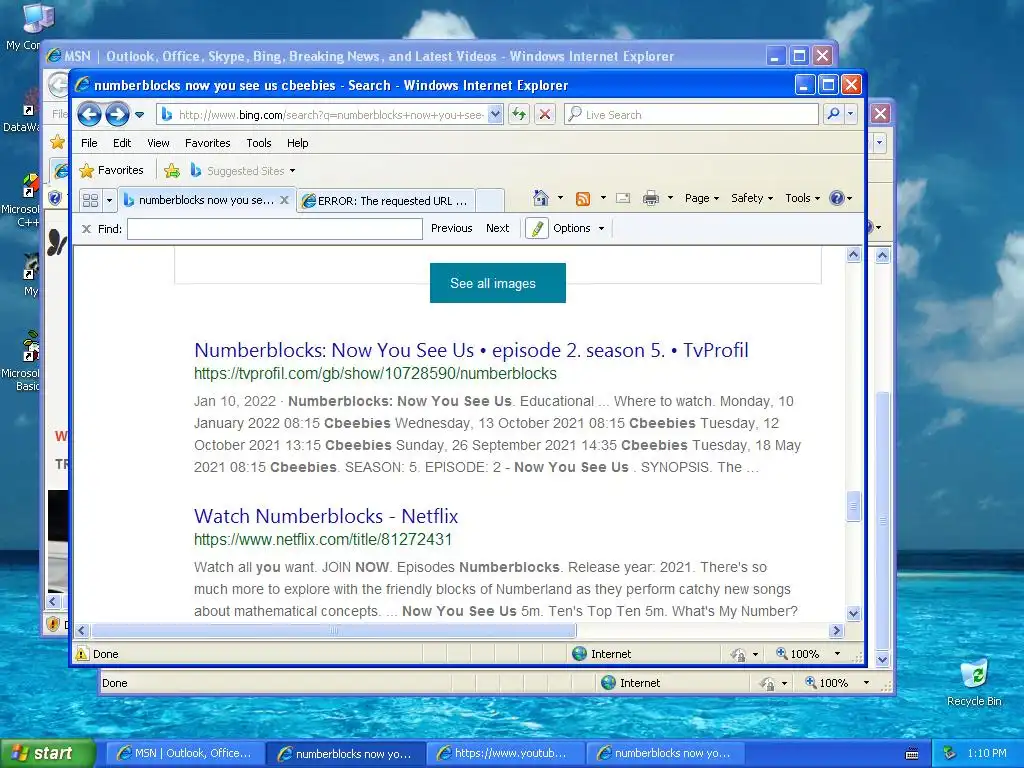This screenshot has width=1024, height=768.
Task: Print page using the printer icon
Action: point(650,199)
